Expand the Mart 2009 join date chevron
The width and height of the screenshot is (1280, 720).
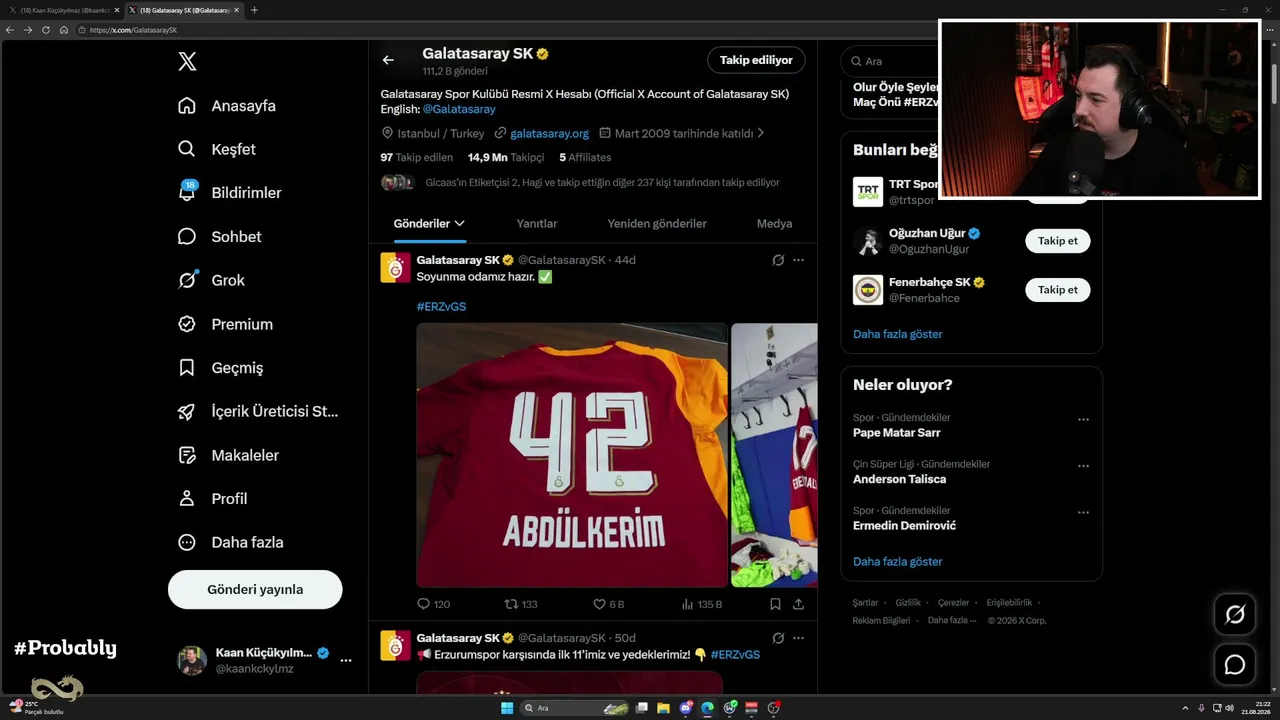[761, 133]
